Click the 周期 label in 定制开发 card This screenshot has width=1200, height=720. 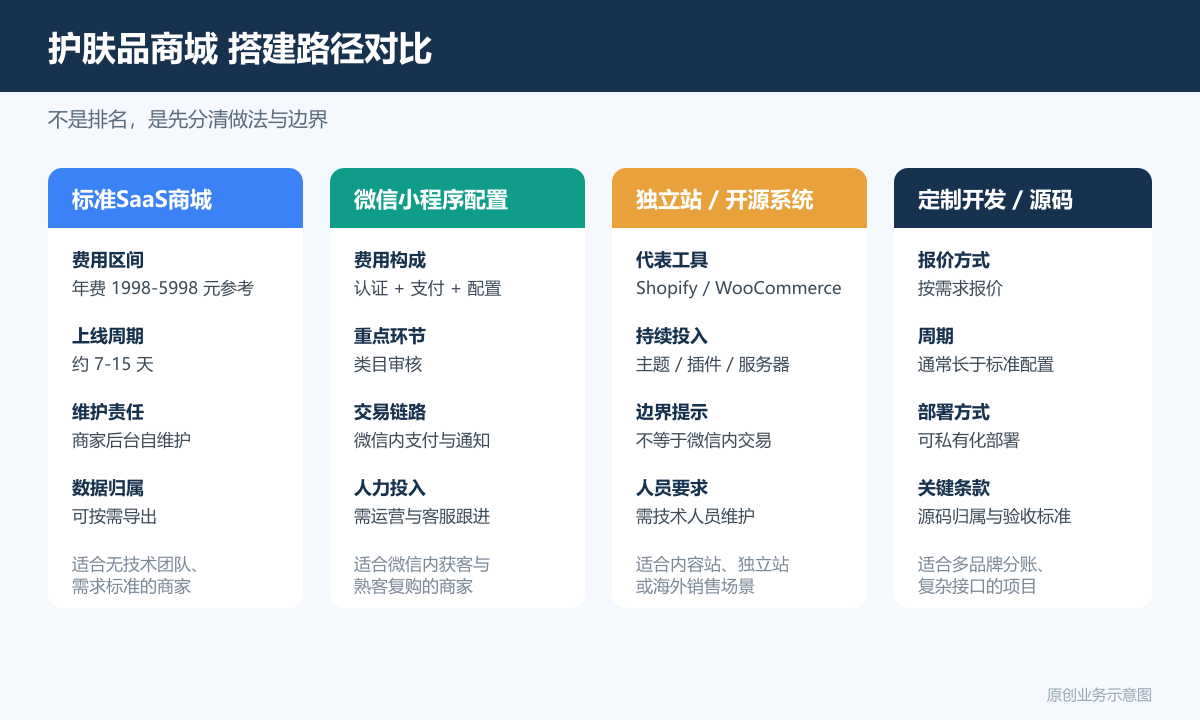pos(936,336)
